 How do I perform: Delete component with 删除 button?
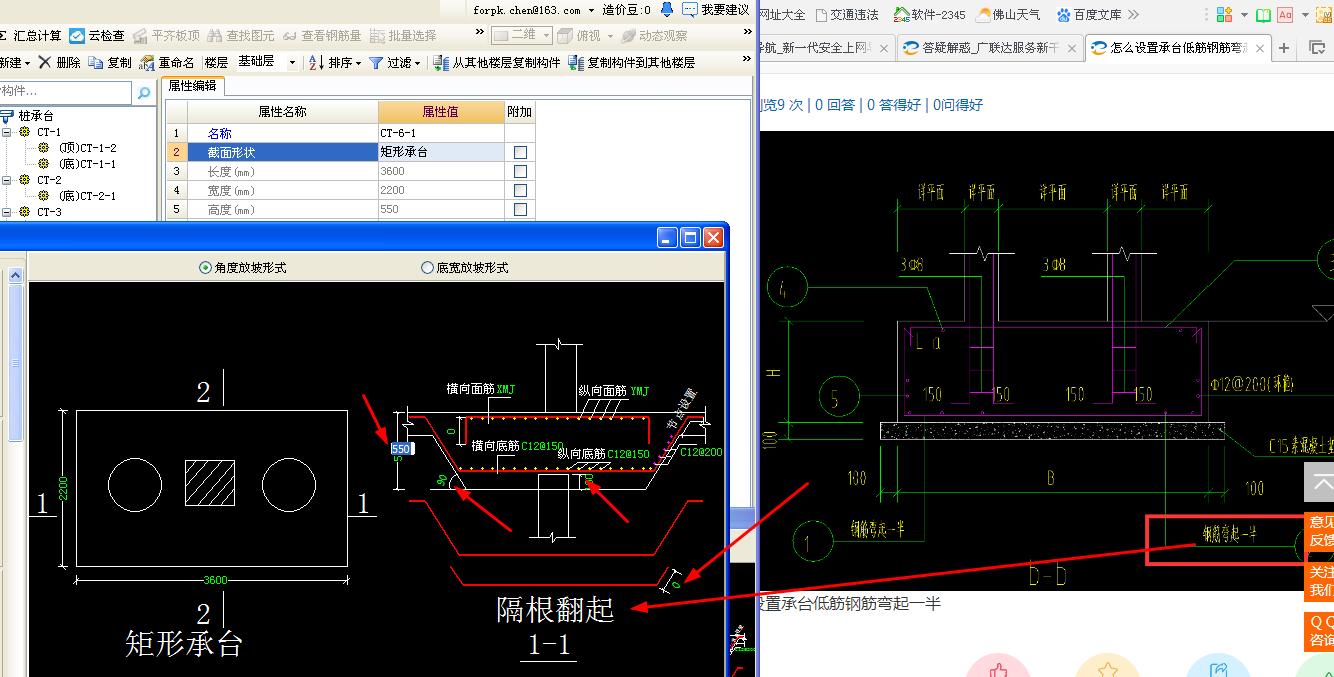pos(60,62)
